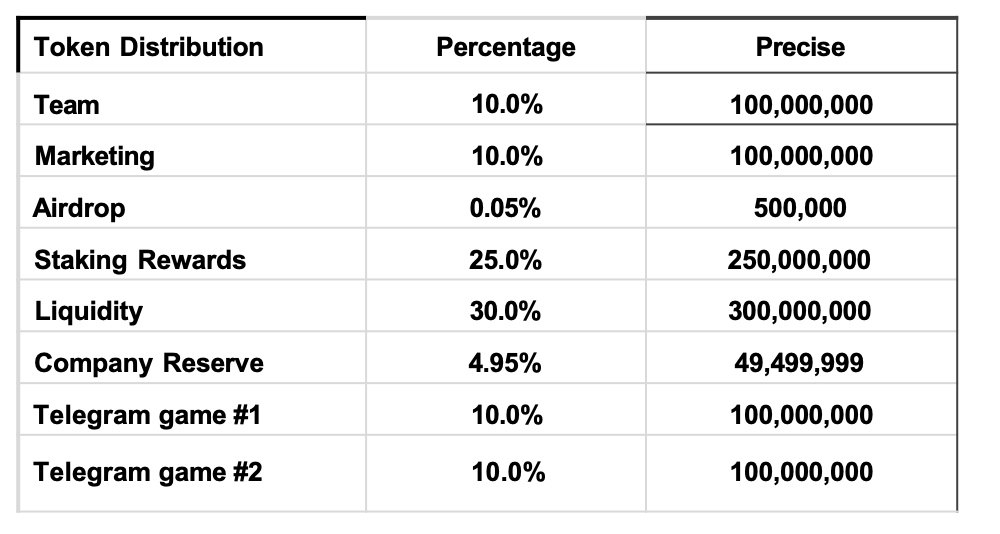Click the Staking Rewards cell
This screenshot has height=534, width=1000.
192,254
